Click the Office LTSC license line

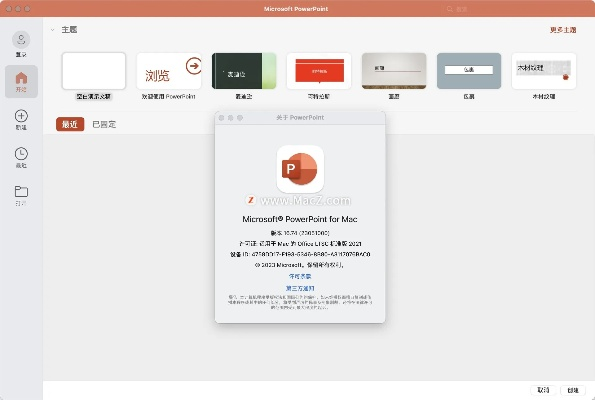coord(300,244)
